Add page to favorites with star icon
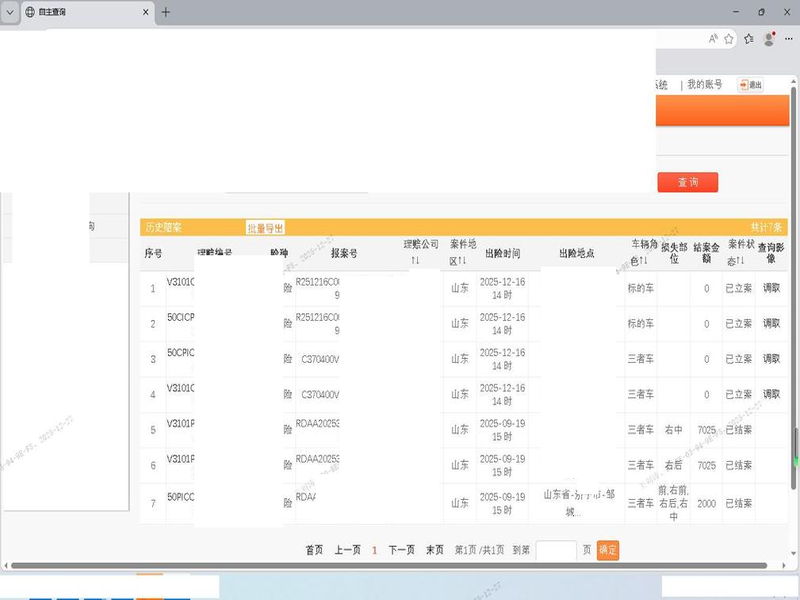 click(x=729, y=38)
